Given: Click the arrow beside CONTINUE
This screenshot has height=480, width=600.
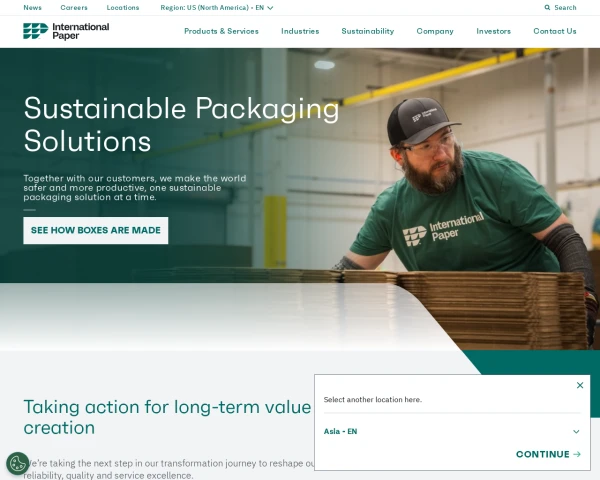Looking at the screenshot, I should pyautogui.click(x=577, y=454).
